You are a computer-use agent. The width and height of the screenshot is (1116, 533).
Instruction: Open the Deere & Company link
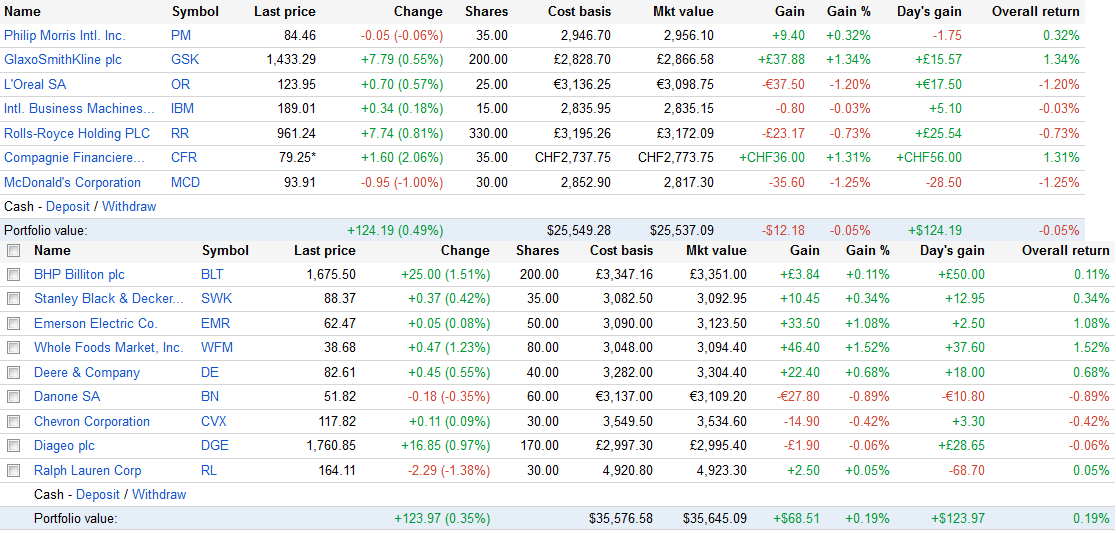pos(87,373)
